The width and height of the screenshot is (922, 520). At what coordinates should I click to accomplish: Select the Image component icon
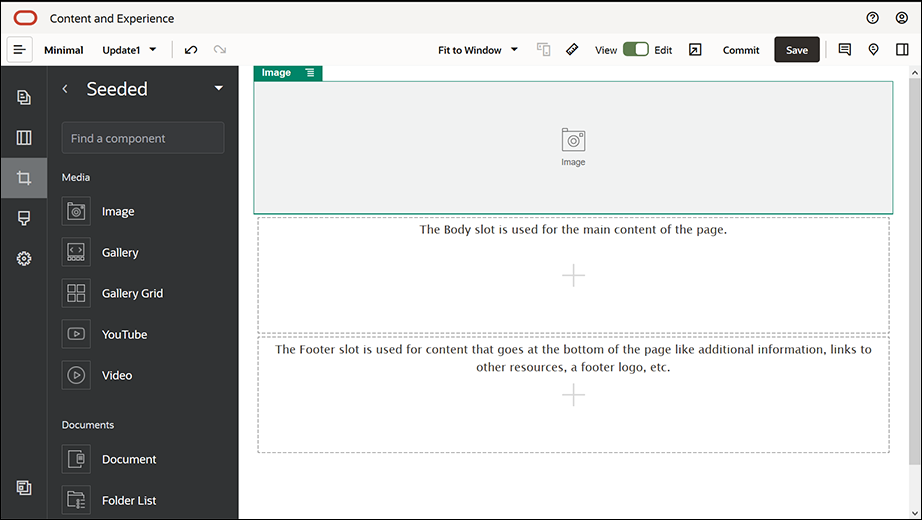point(76,211)
